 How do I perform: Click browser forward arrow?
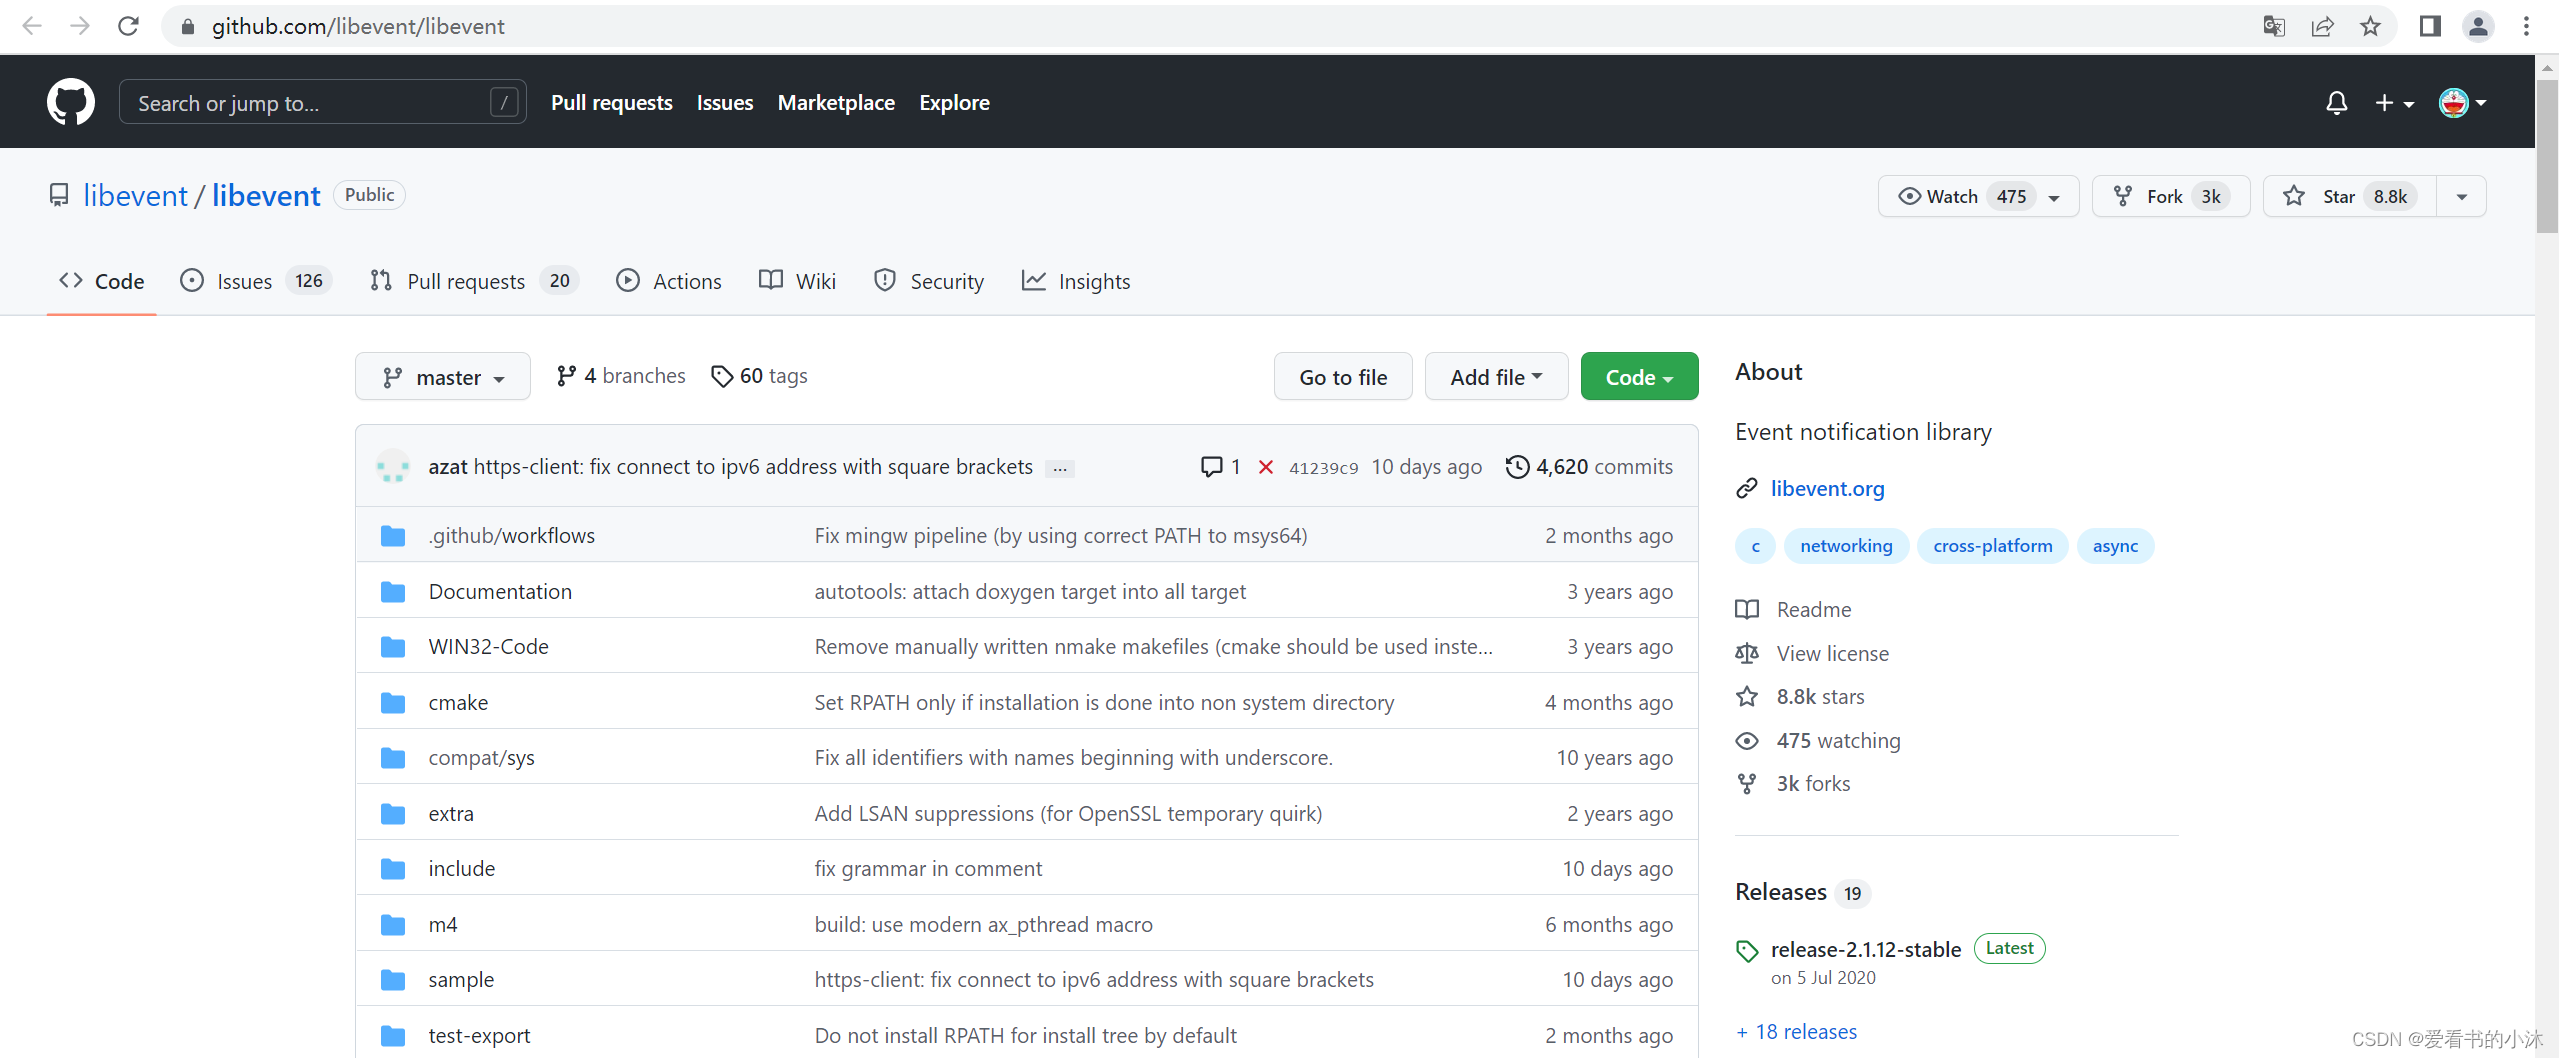click(80, 26)
